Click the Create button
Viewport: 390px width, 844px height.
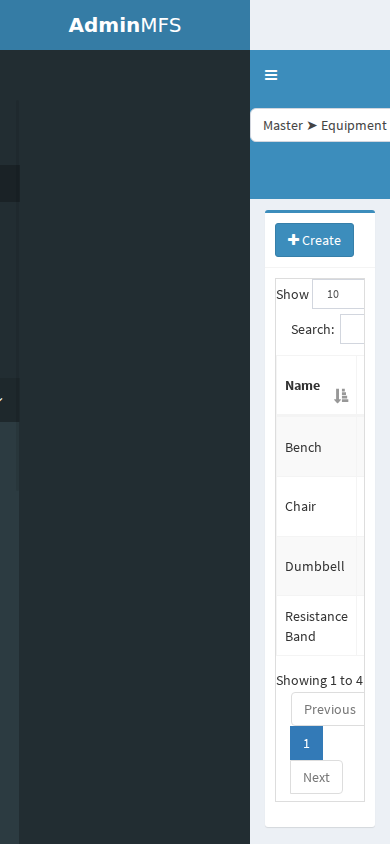[315, 240]
